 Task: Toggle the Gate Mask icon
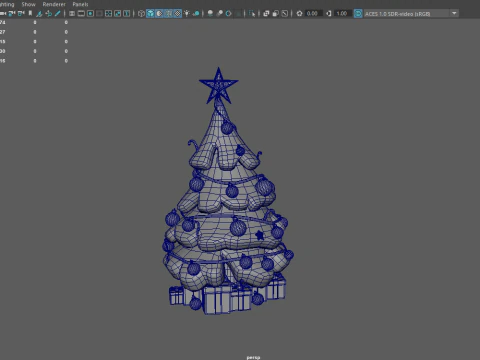click(99, 13)
